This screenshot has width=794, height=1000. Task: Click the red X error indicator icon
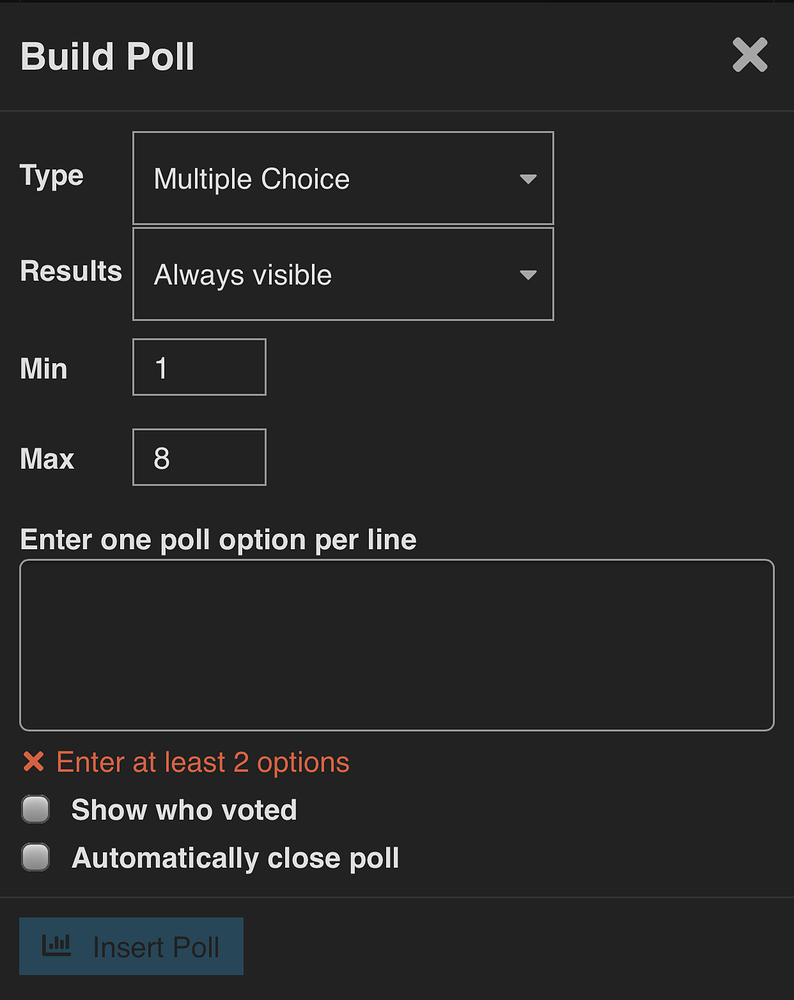(33, 761)
